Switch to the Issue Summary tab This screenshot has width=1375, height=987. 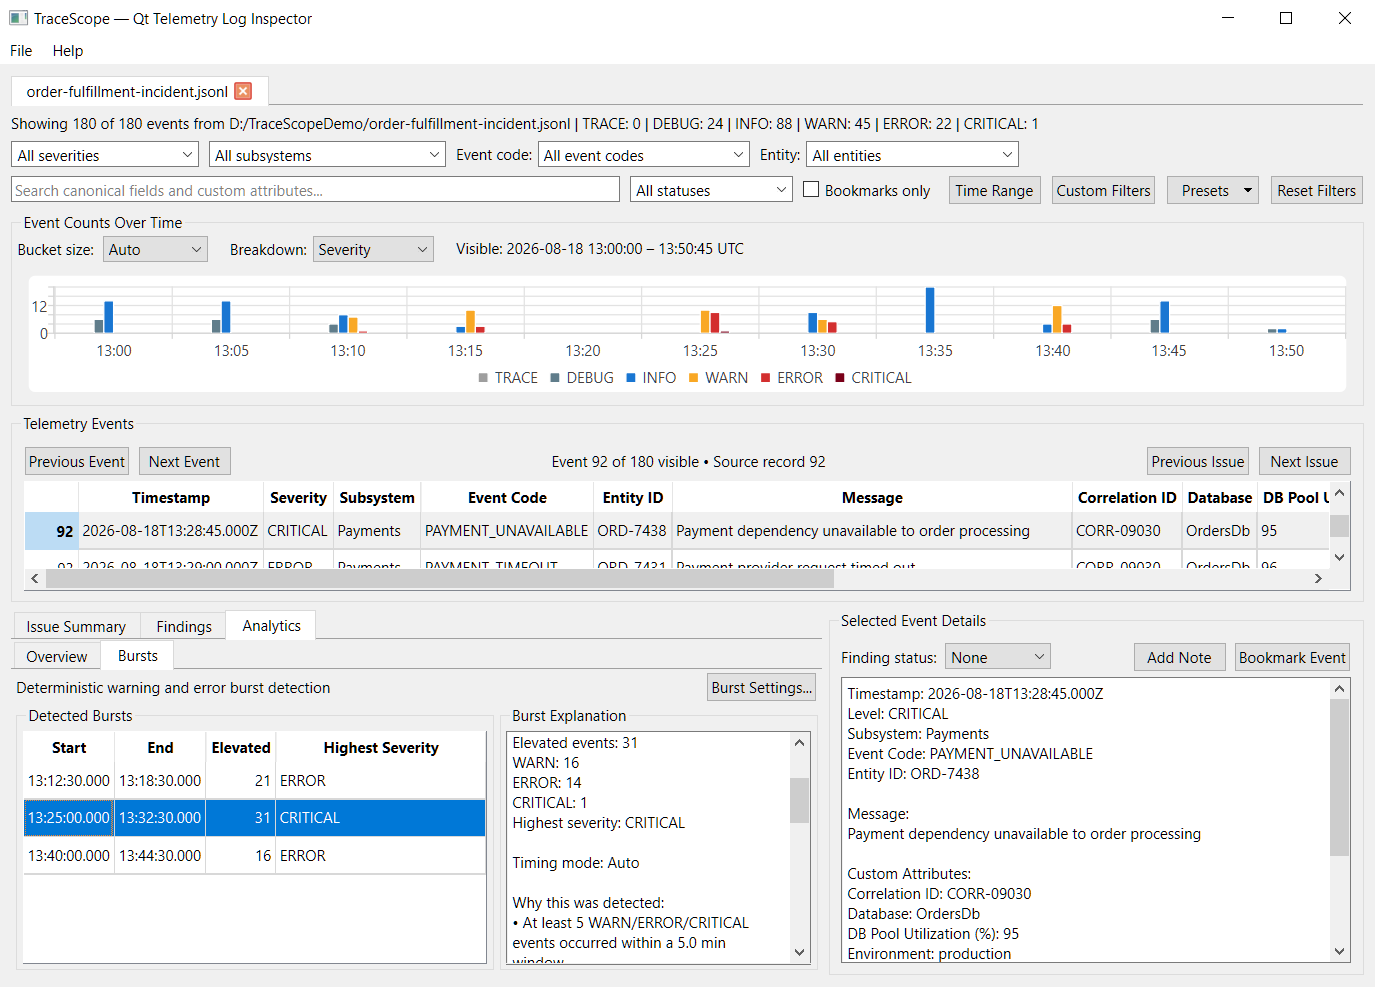pos(76,626)
